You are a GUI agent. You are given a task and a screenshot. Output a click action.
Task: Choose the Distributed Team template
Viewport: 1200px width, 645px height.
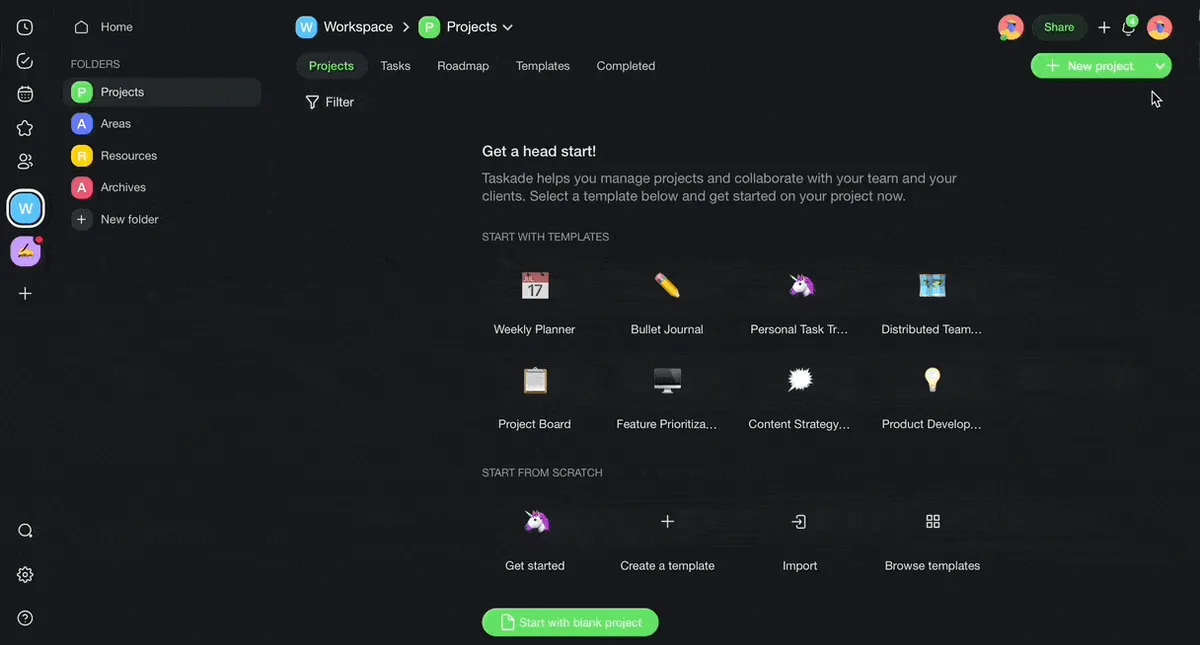tap(932, 303)
